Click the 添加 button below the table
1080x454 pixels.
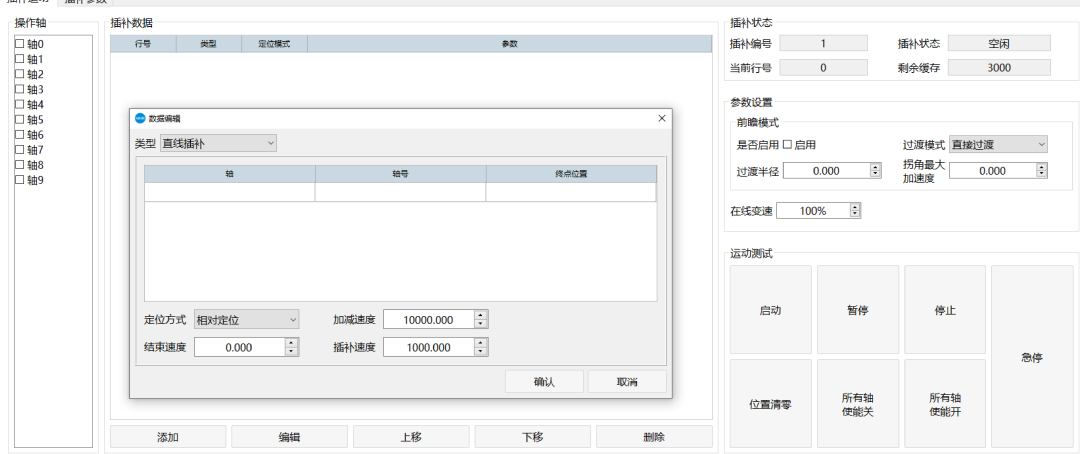[x=168, y=437]
